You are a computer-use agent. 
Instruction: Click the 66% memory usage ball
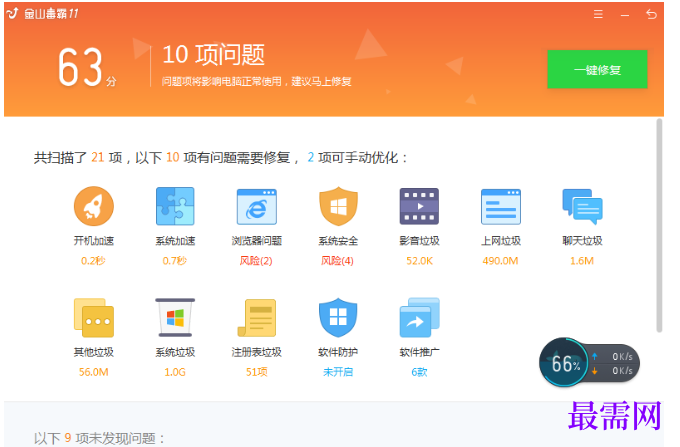pyautogui.click(x=565, y=363)
